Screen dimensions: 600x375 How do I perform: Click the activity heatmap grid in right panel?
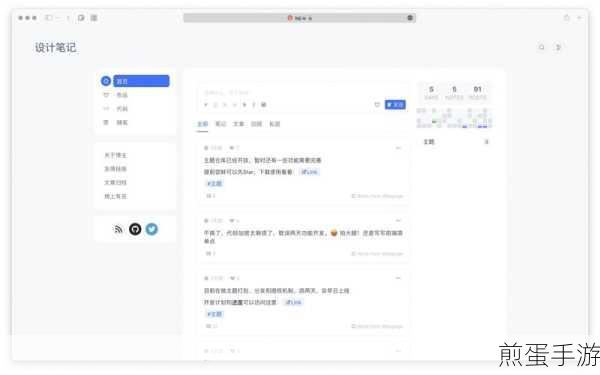tap(454, 118)
